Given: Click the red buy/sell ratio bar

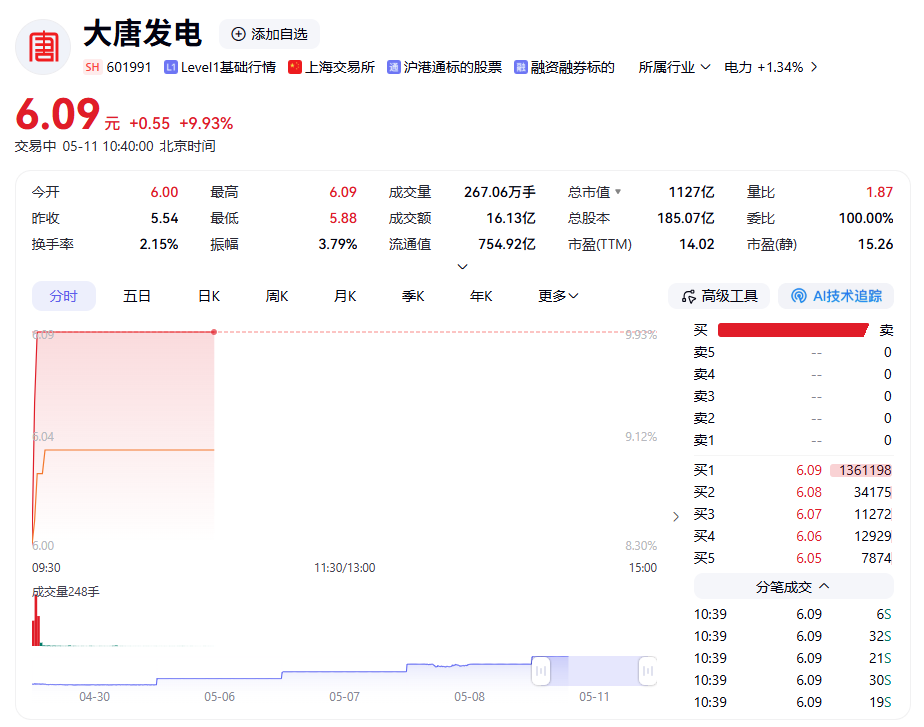Looking at the screenshot, I should 793,330.
